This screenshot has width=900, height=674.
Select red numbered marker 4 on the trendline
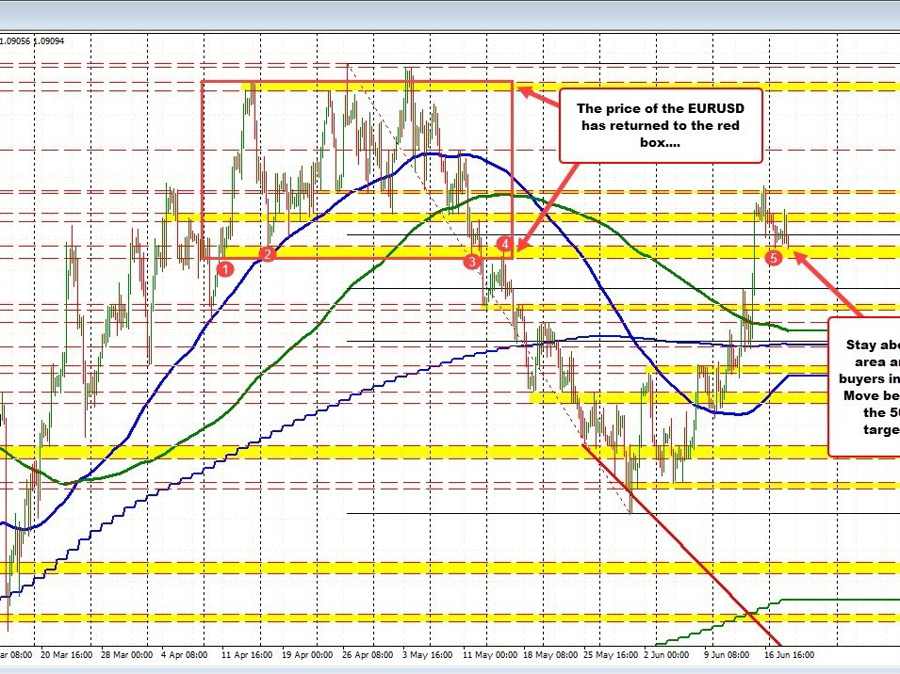504,243
